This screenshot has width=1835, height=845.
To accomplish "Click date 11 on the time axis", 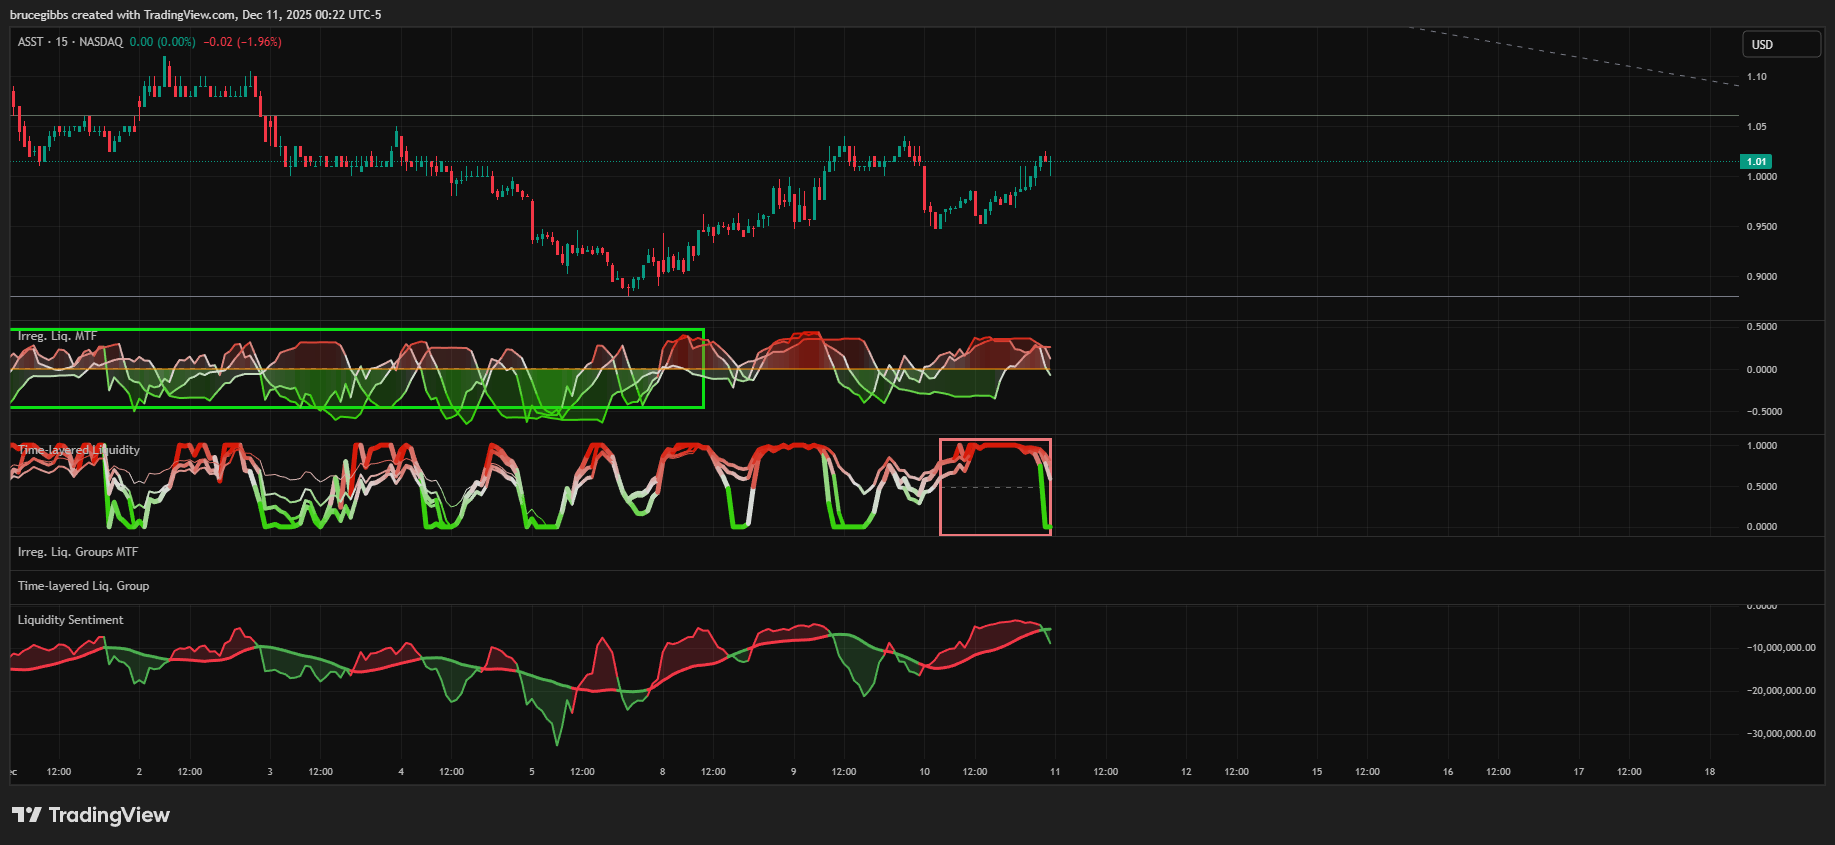I will [1055, 772].
